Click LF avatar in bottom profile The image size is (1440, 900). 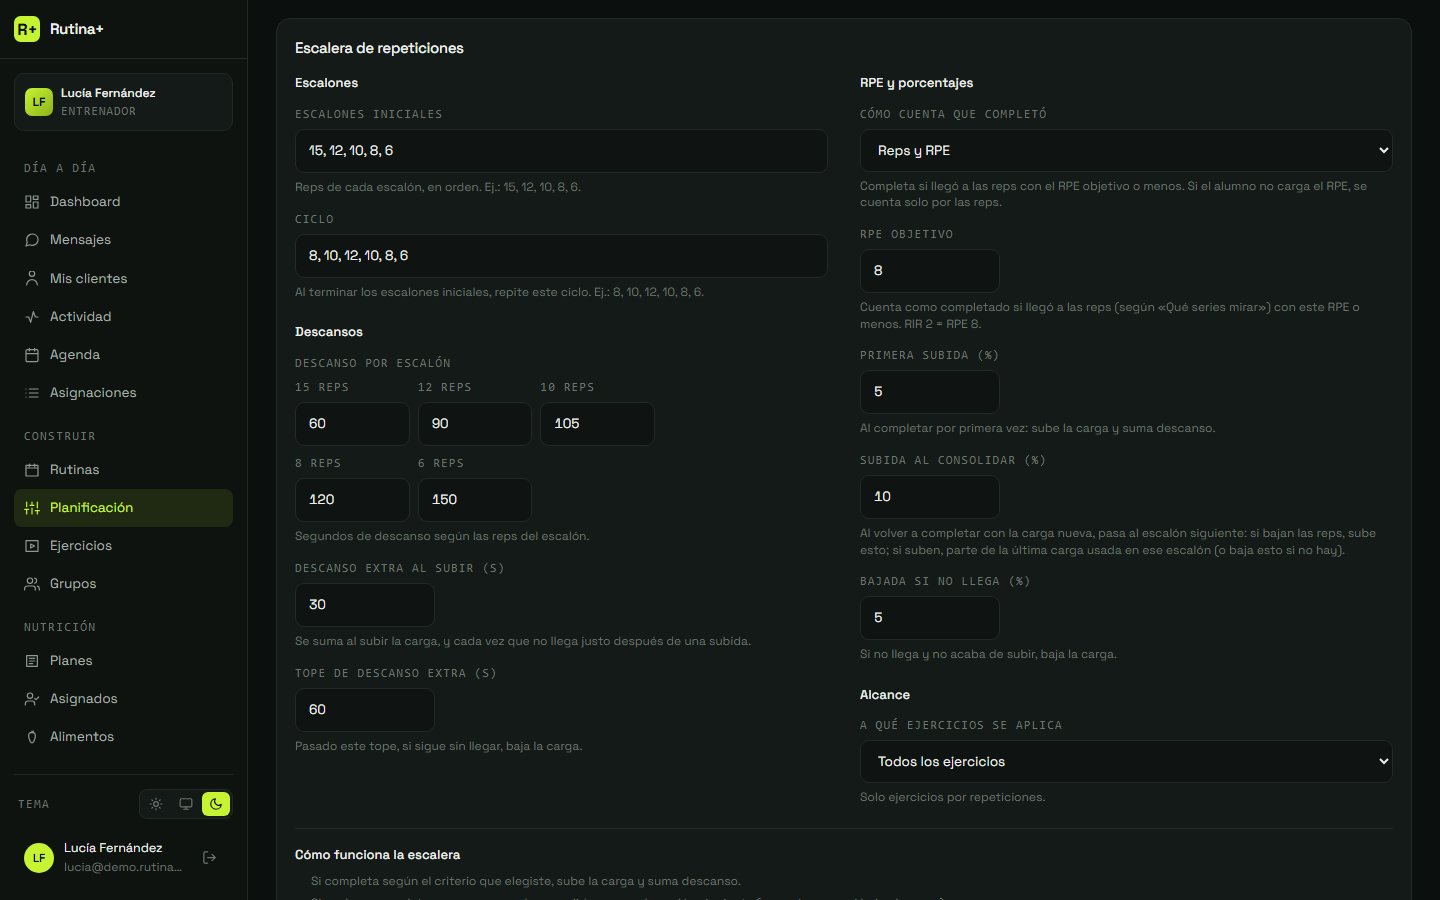click(x=39, y=857)
